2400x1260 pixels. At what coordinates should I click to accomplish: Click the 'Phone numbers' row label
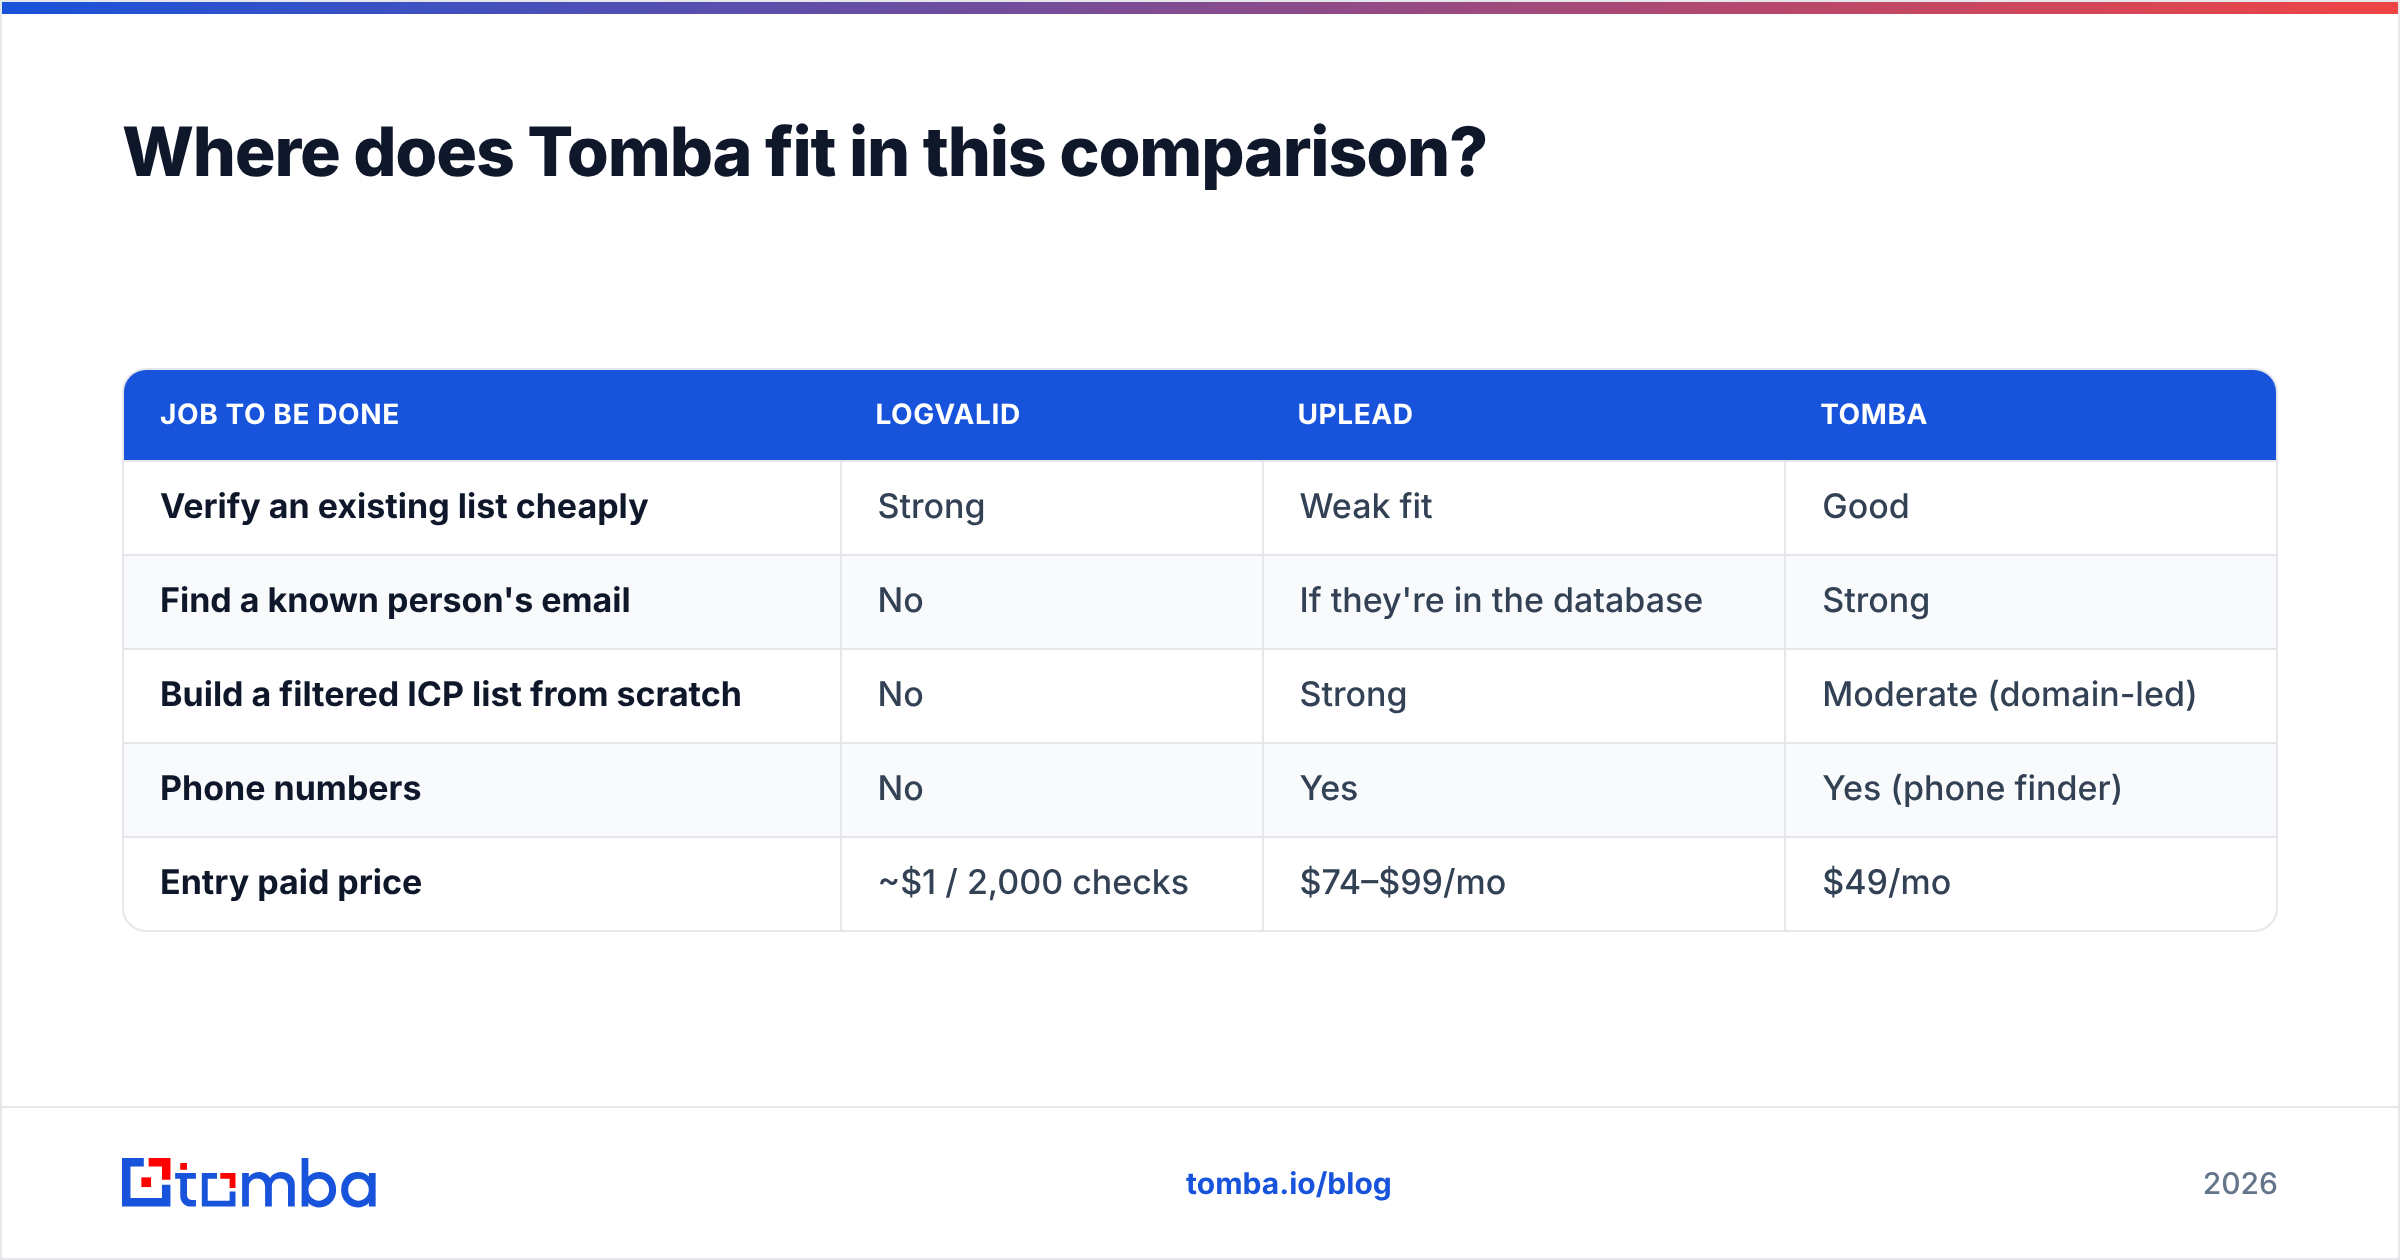(x=291, y=789)
